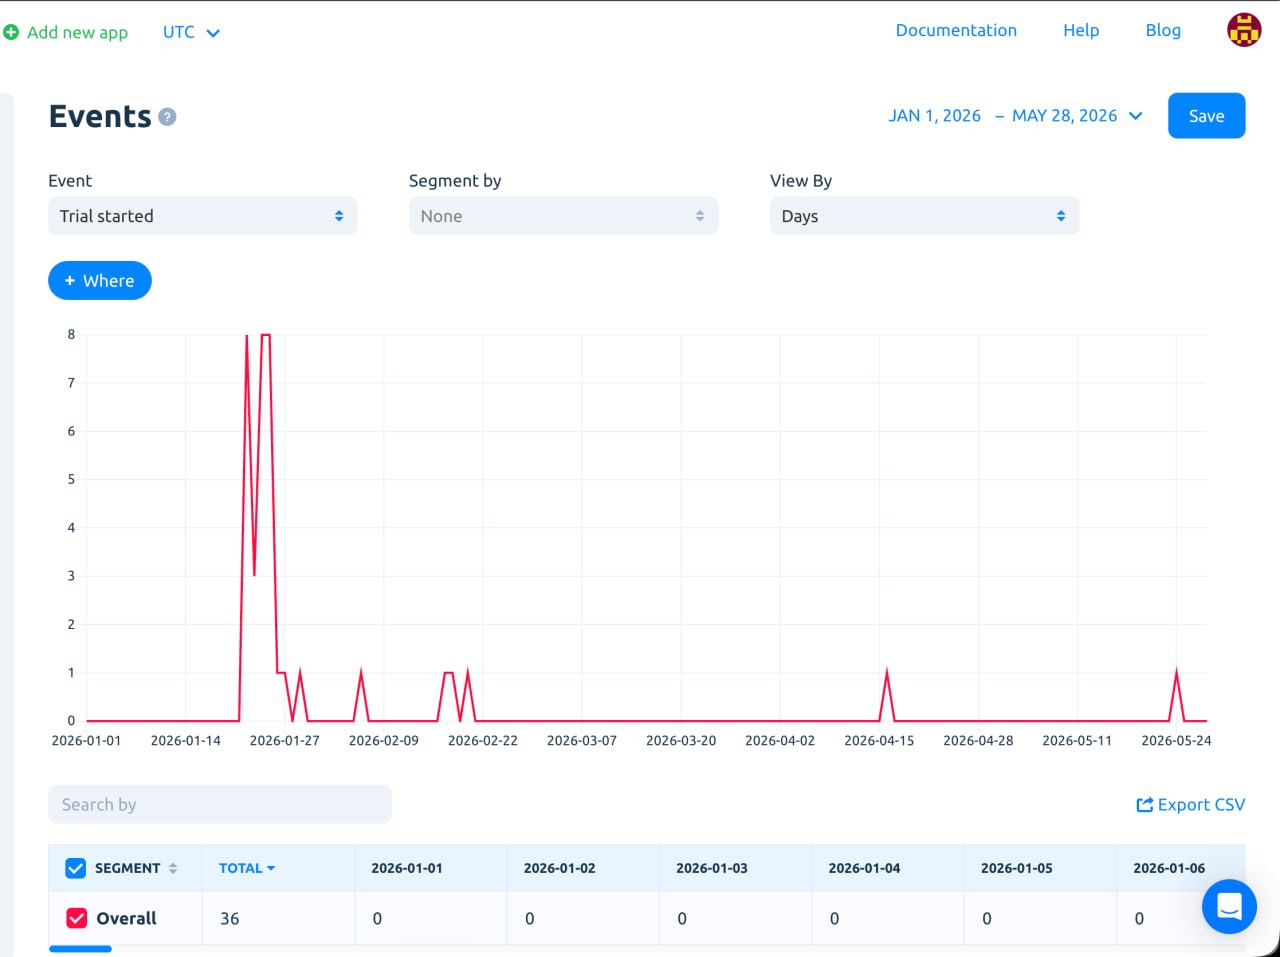Viewport: 1280px width, 957px height.
Task: Expand the date range chevron
Action: click(1136, 116)
